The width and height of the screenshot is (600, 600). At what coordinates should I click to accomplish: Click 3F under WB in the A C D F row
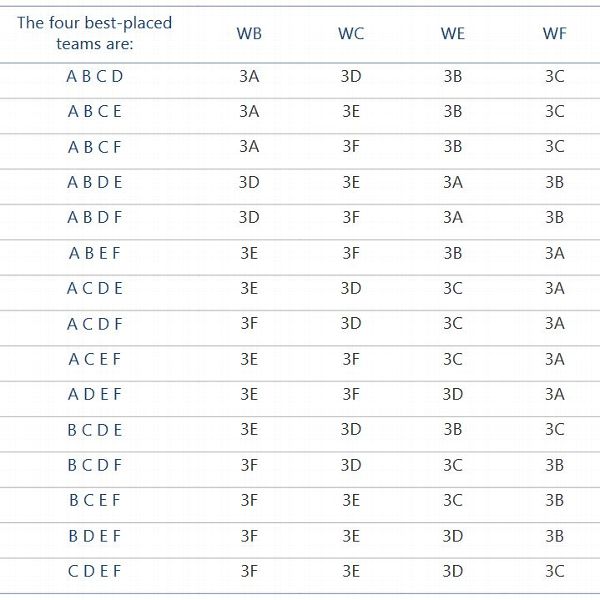click(x=249, y=324)
